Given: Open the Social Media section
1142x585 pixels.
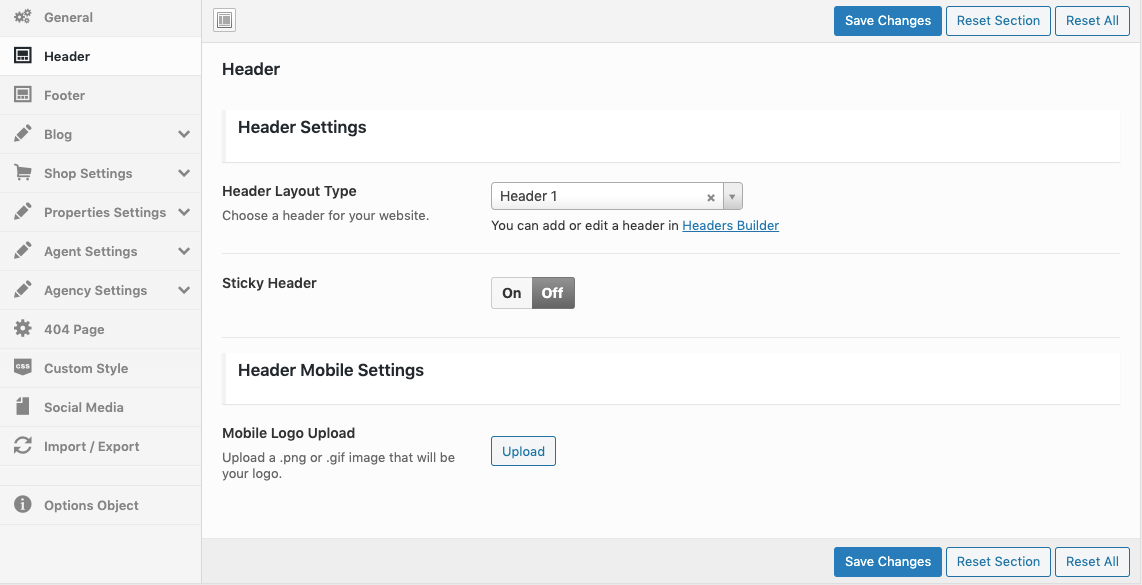Looking at the screenshot, I should click(84, 407).
